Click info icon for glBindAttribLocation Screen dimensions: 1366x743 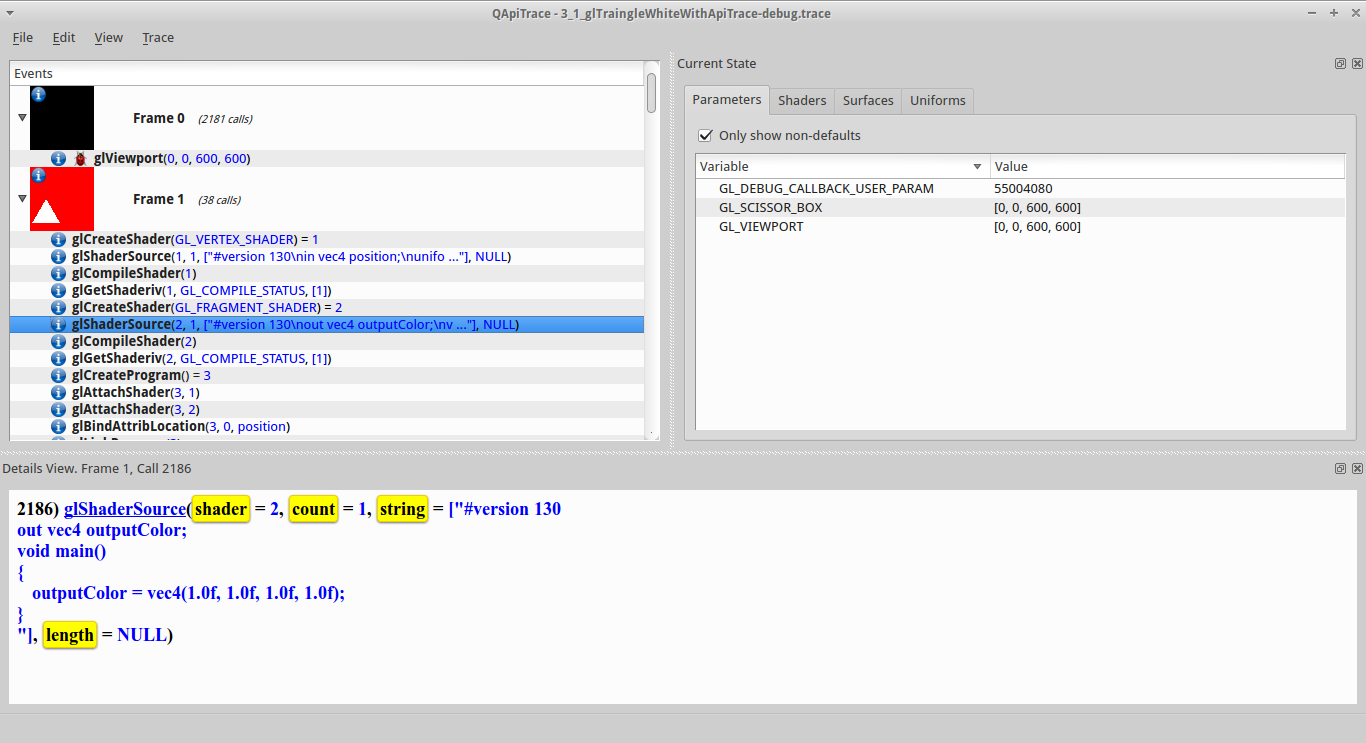pyautogui.click(x=58, y=426)
